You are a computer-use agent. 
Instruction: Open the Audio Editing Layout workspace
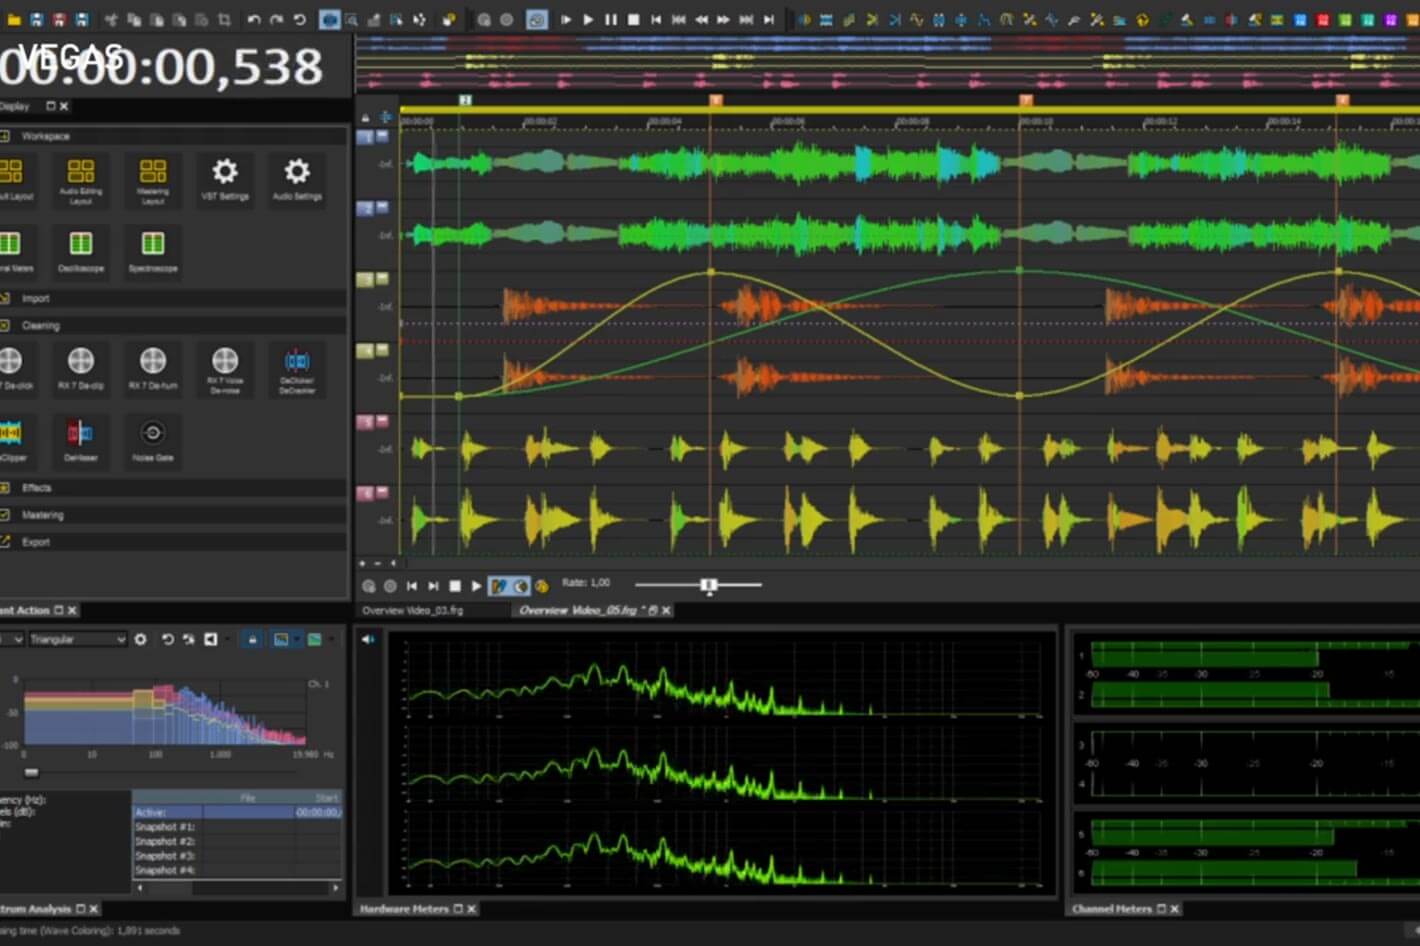click(x=81, y=180)
